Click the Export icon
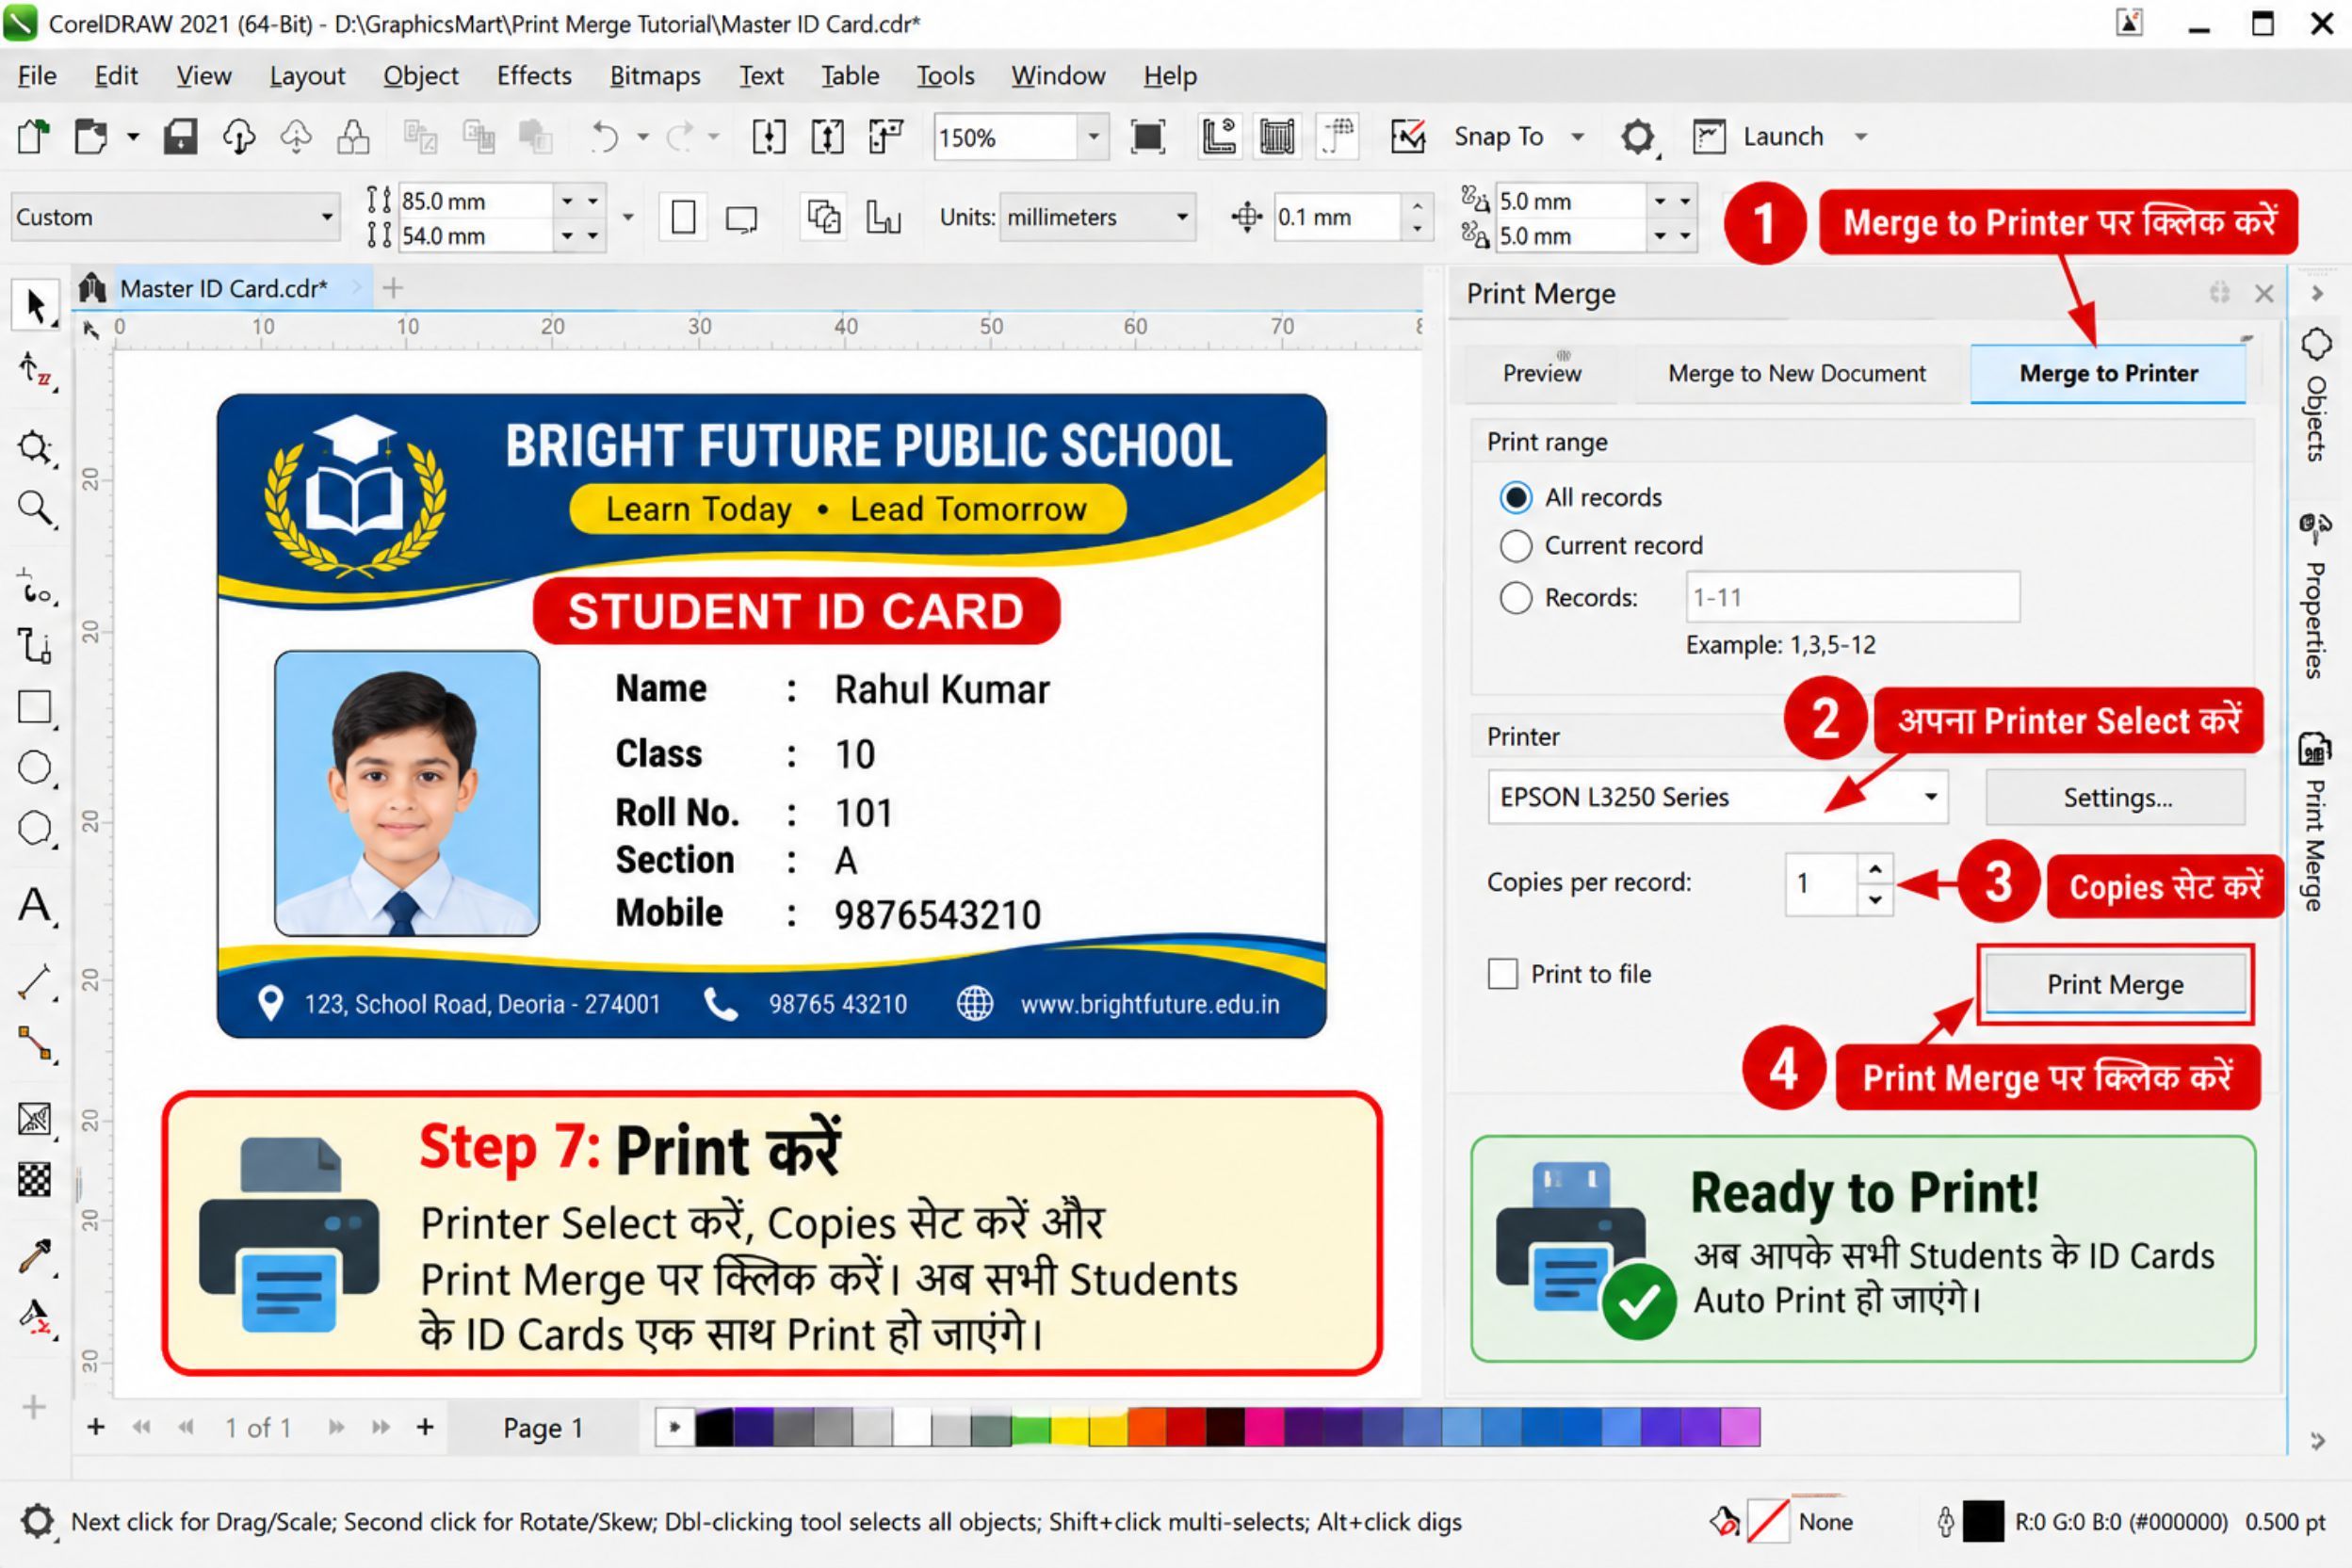 pyautogui.click(x=827, y=136)
